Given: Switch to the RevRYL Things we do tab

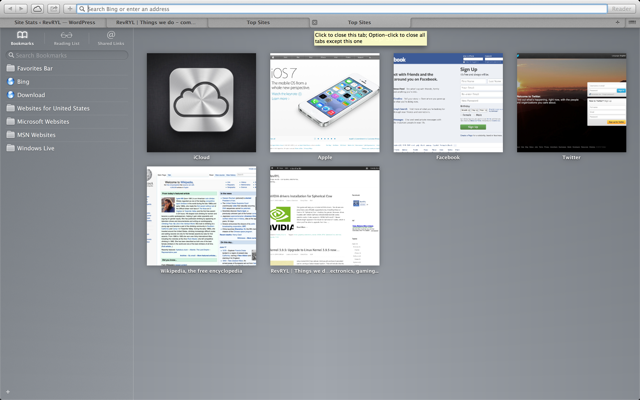Looking at the screenshot, I should click(157, 22).
